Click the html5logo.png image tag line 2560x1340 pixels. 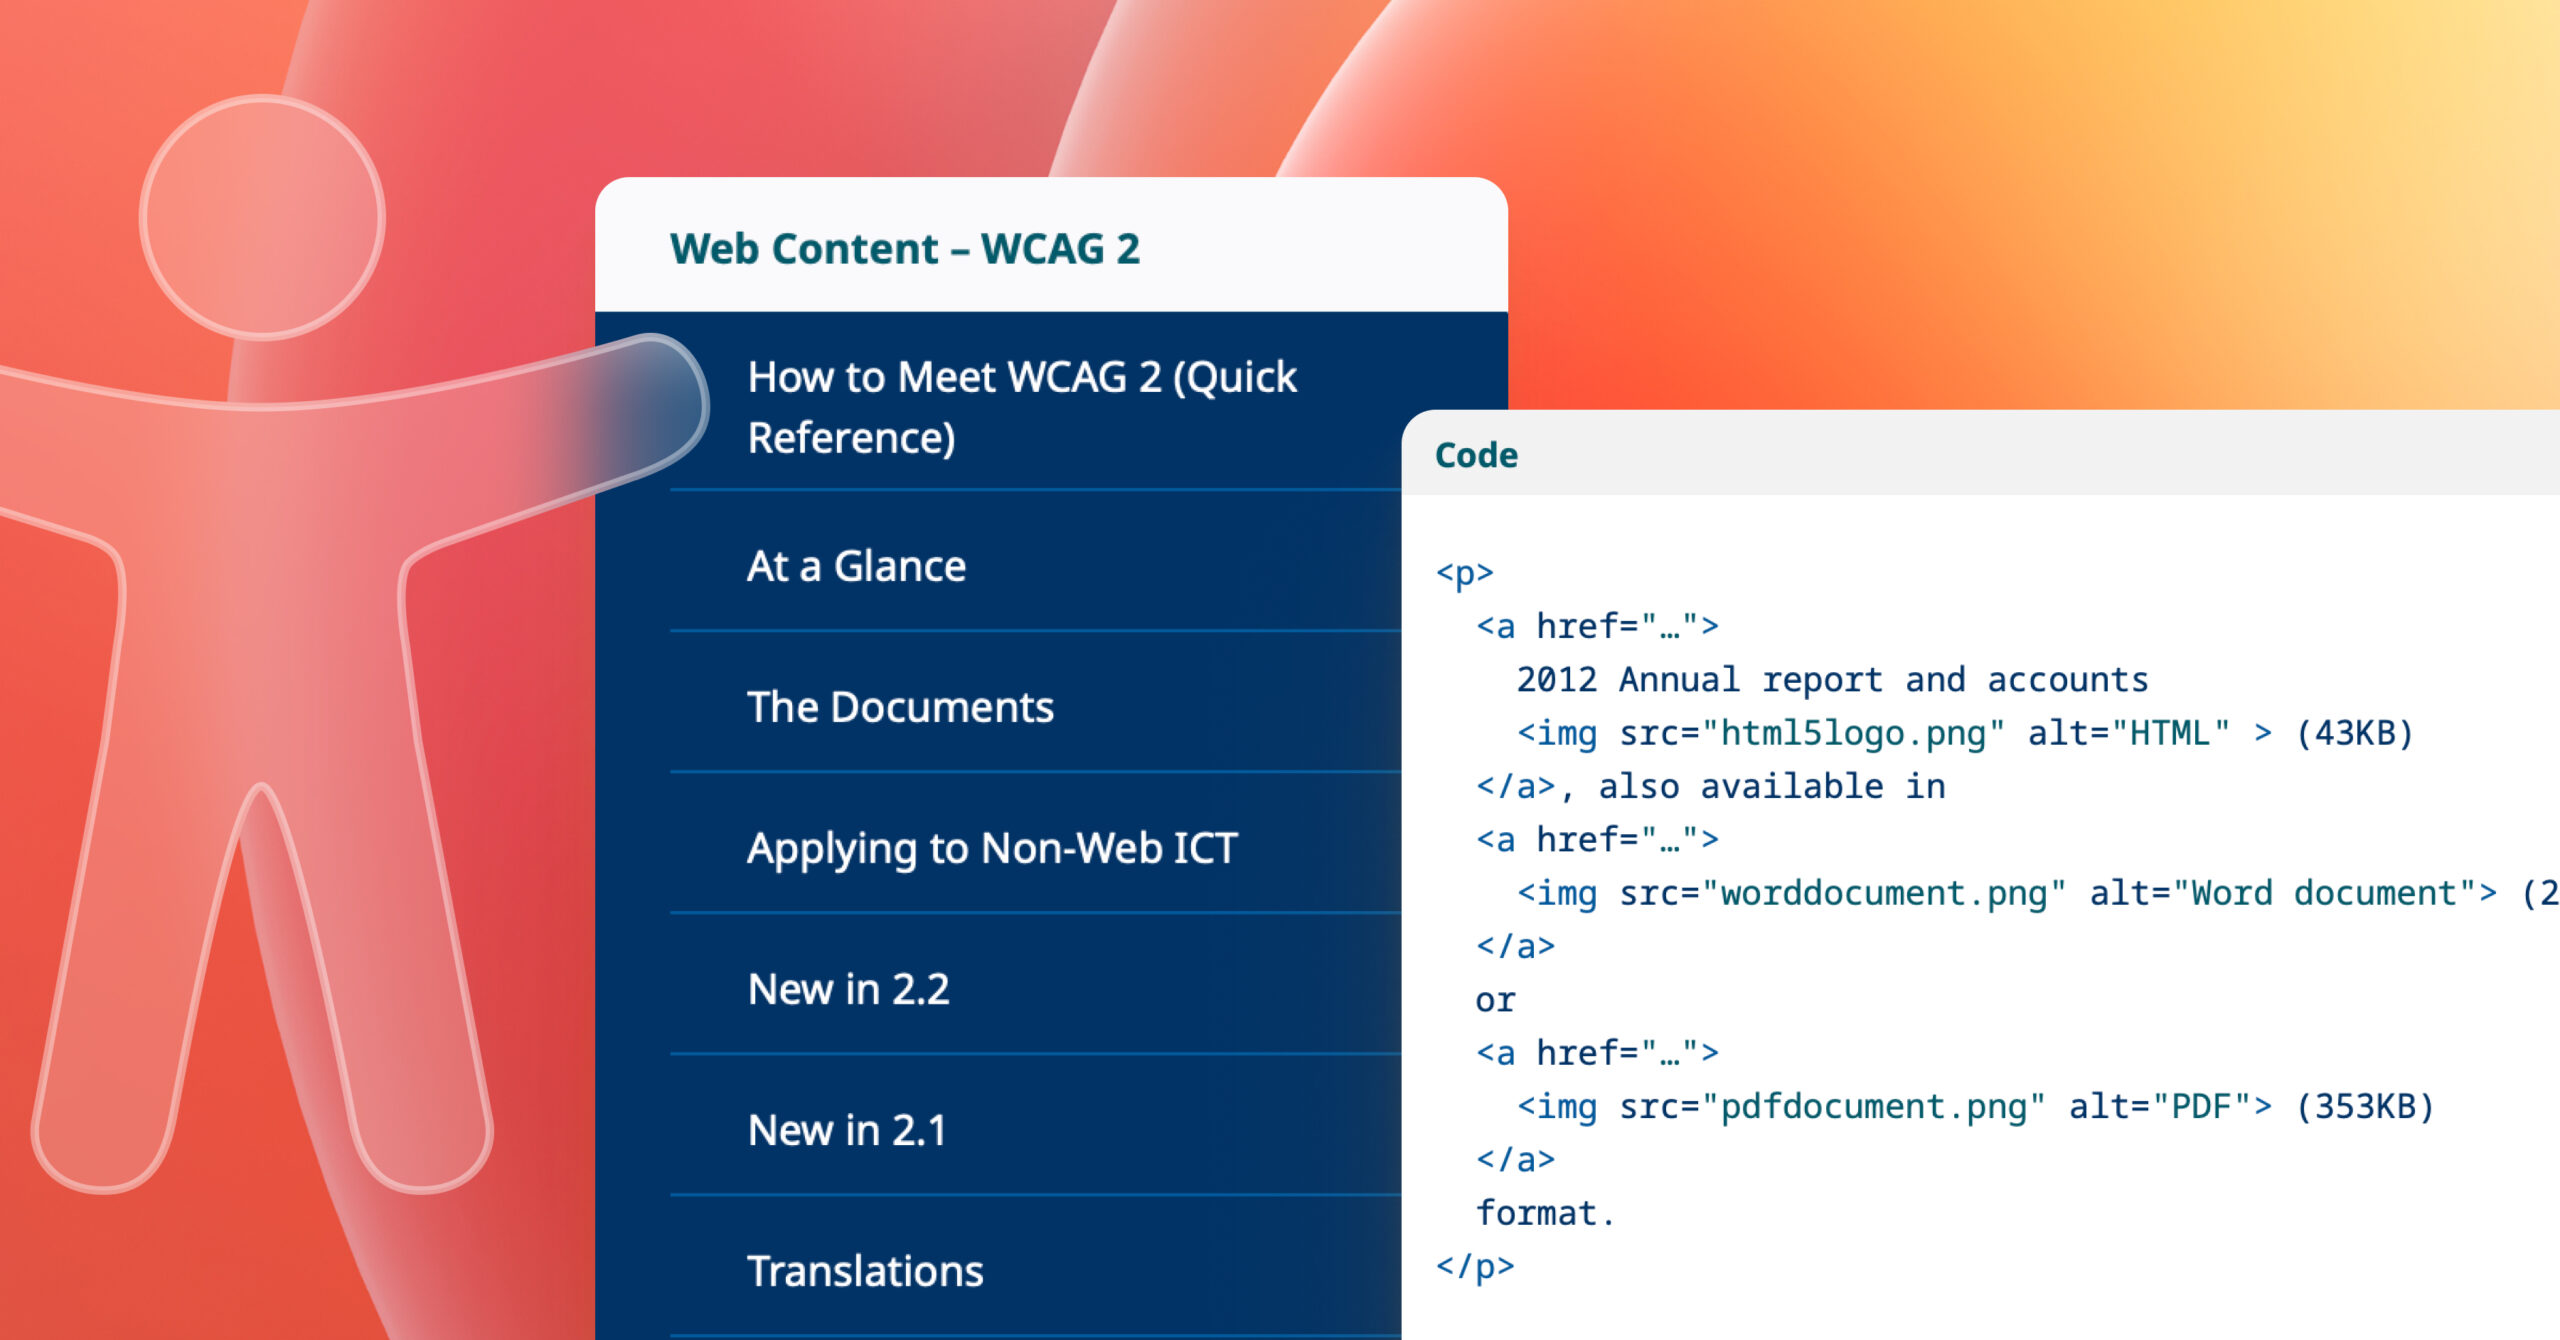click(1964, 733)
